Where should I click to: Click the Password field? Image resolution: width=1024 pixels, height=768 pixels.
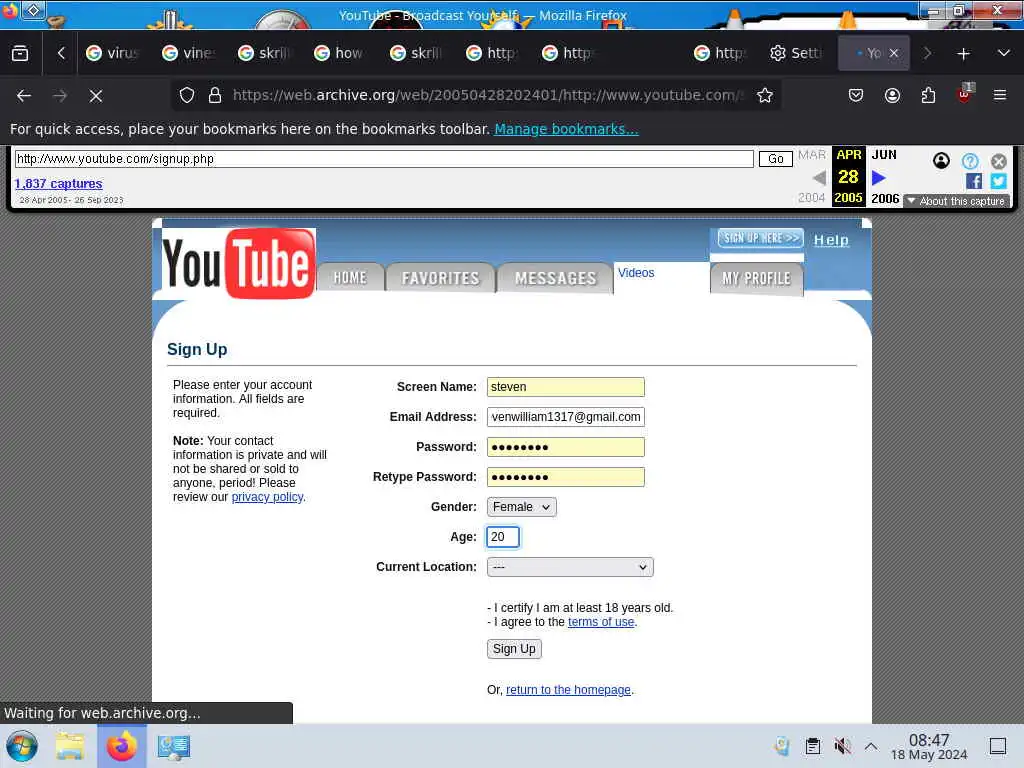pos(566,447)
